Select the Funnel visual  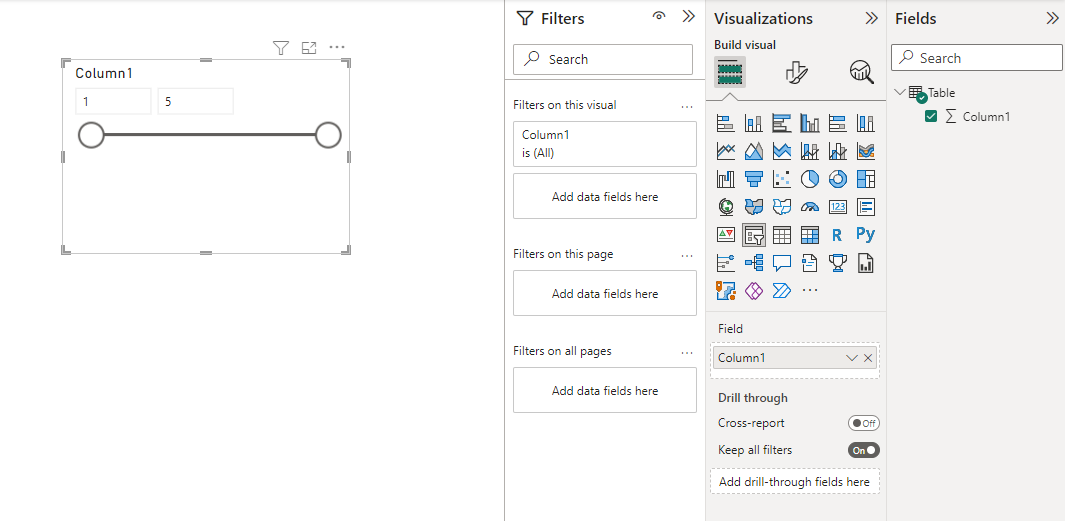[754, 179]
